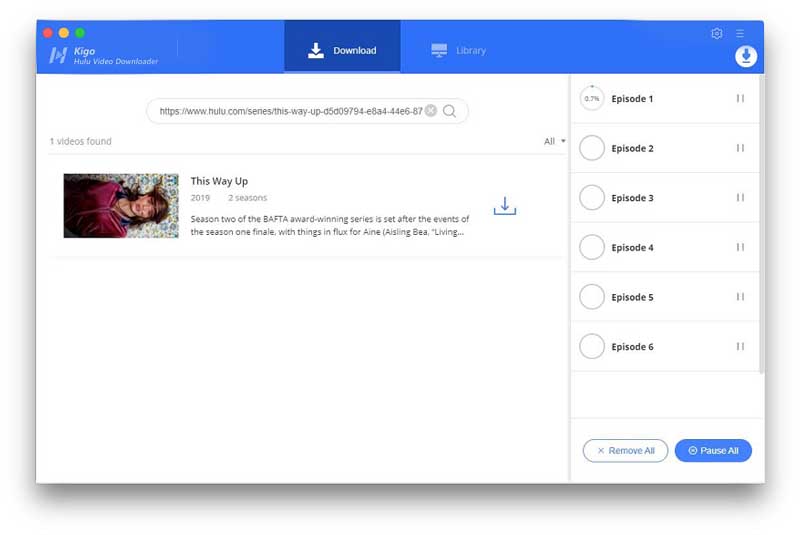Click the Episode 2 progress circle
The width and height of the screenshot is (800, 535).
592,148
